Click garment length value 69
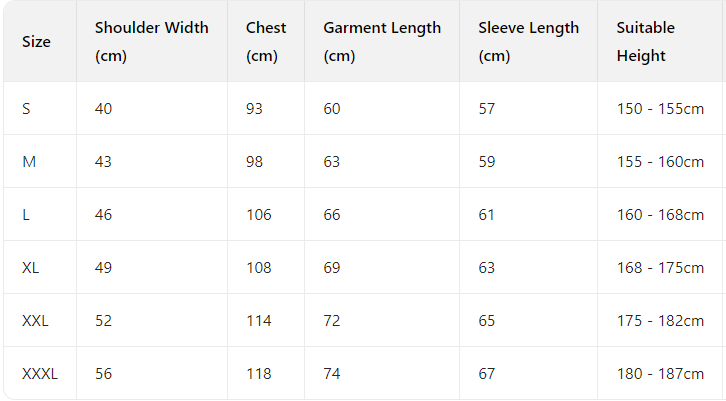726x401 pixels. pyautogui.click(x=332, y=267)
